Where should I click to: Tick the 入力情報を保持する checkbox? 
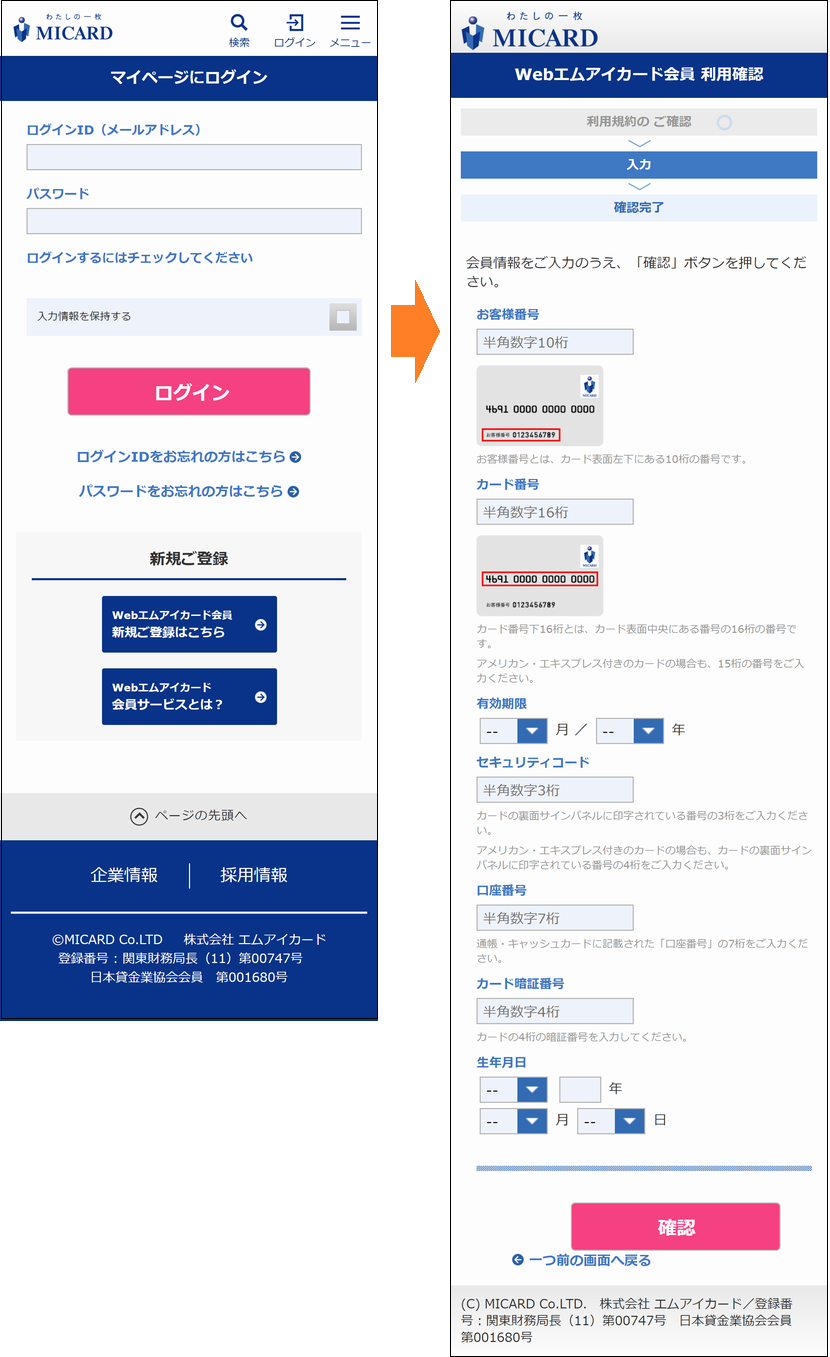[x=343, y=317]
